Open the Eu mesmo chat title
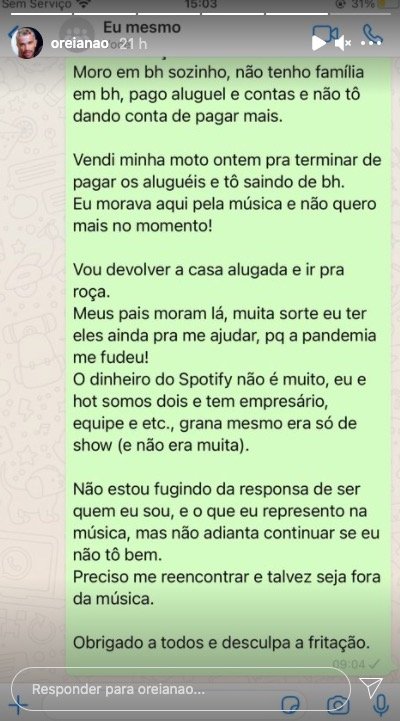400x721 pixels. pos(142,27)
